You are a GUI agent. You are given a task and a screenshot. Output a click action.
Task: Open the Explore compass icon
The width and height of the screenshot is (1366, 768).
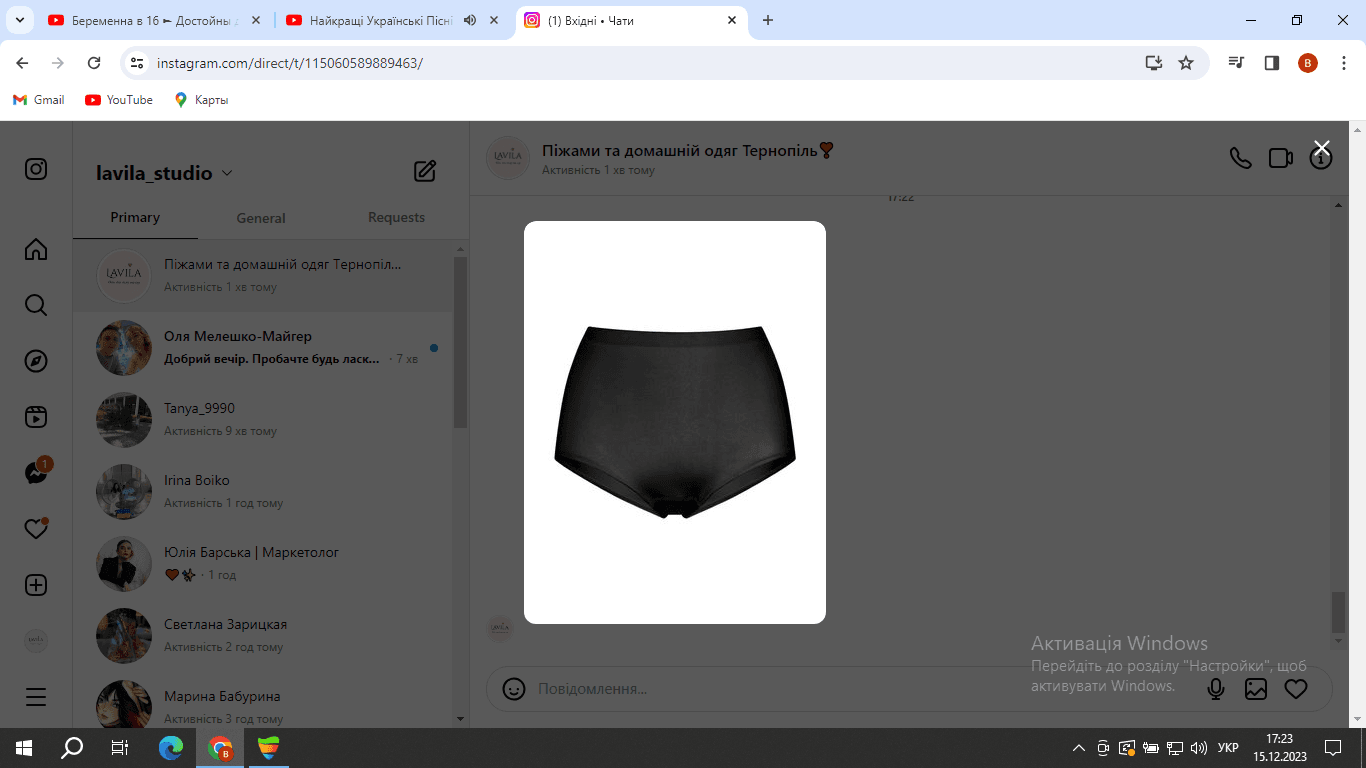[x=36, y=361]
